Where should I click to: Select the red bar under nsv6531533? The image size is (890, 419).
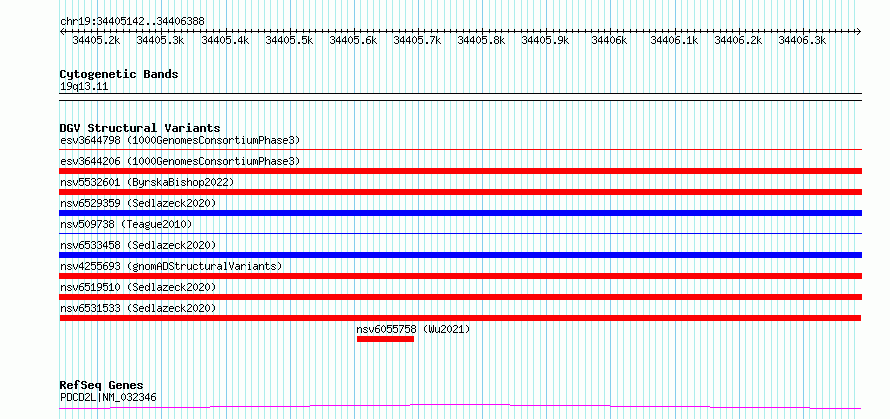(x=461, y=318)
